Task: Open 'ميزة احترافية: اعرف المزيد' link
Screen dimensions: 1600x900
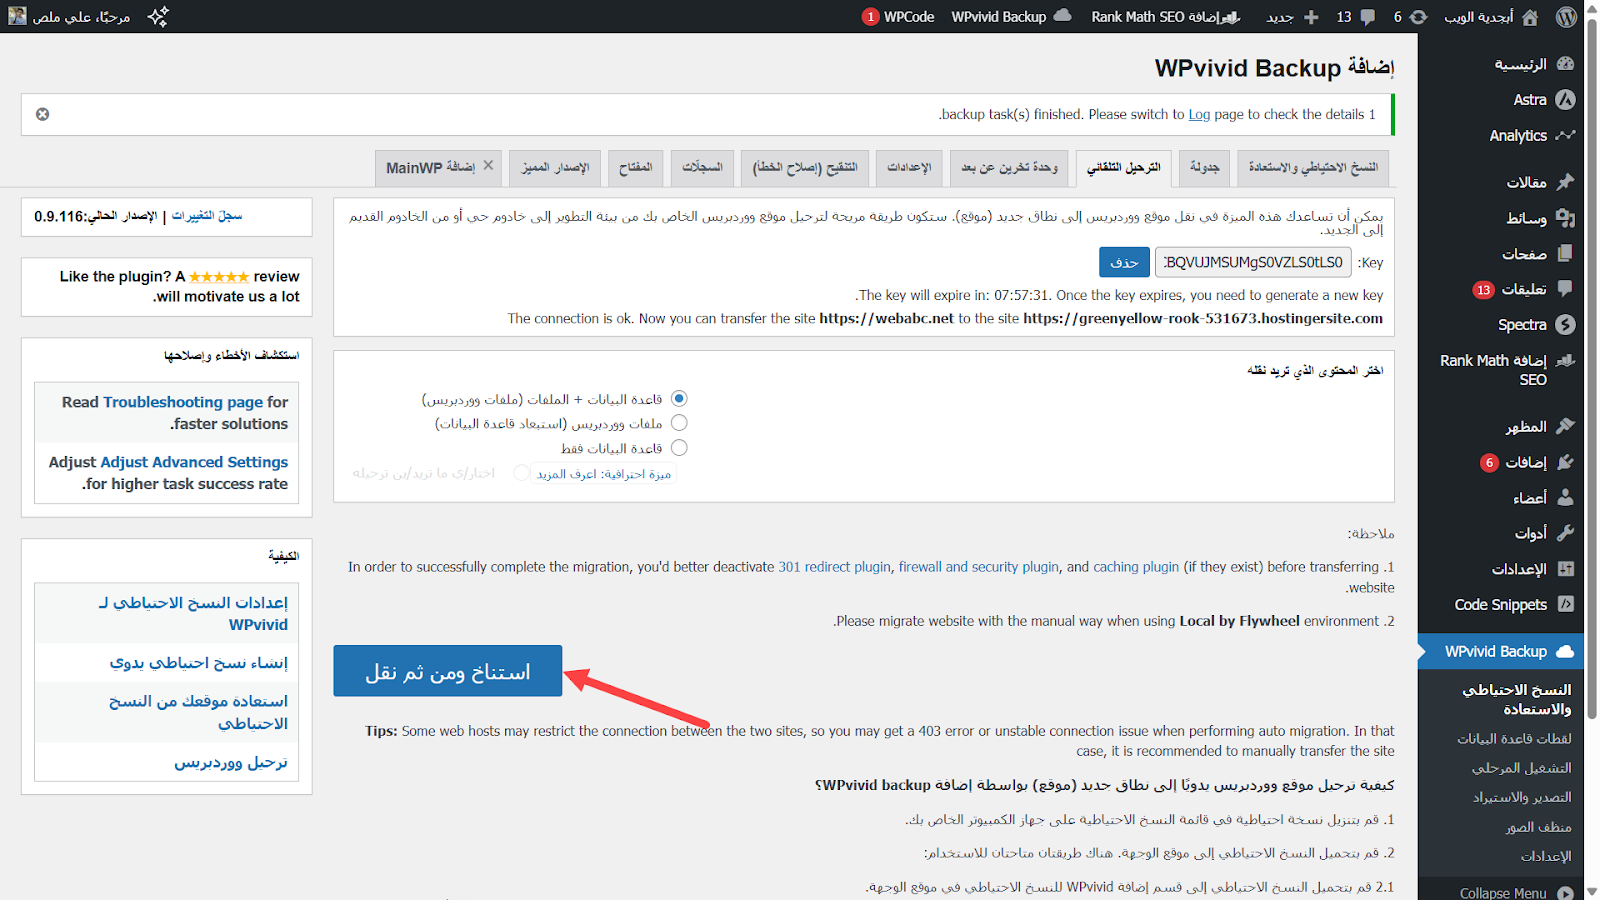Action: tap(604, 474)
